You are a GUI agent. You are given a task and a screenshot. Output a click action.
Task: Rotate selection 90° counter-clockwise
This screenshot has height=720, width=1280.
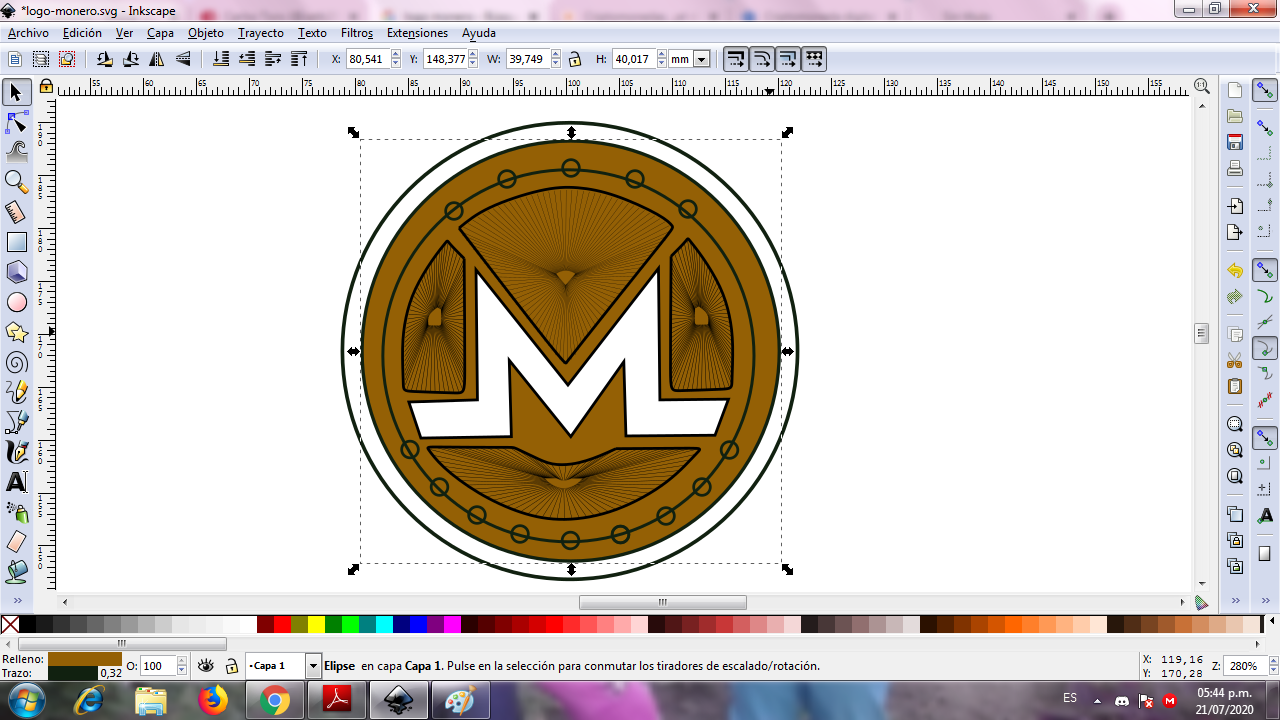[x=105, y=59]
